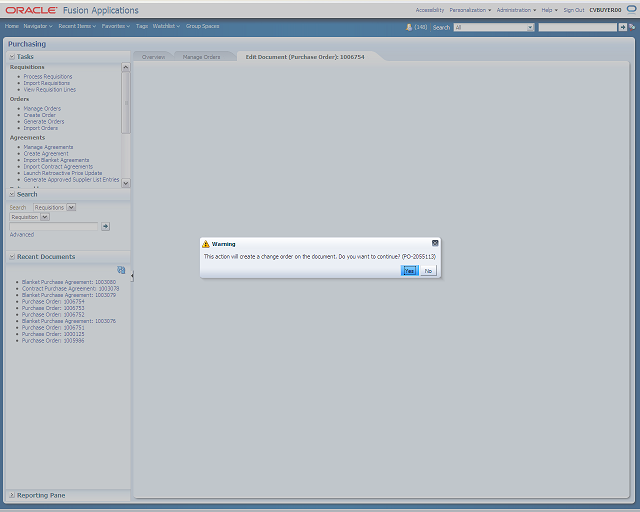Open Import Contract Agreements task

pos(58,167)
